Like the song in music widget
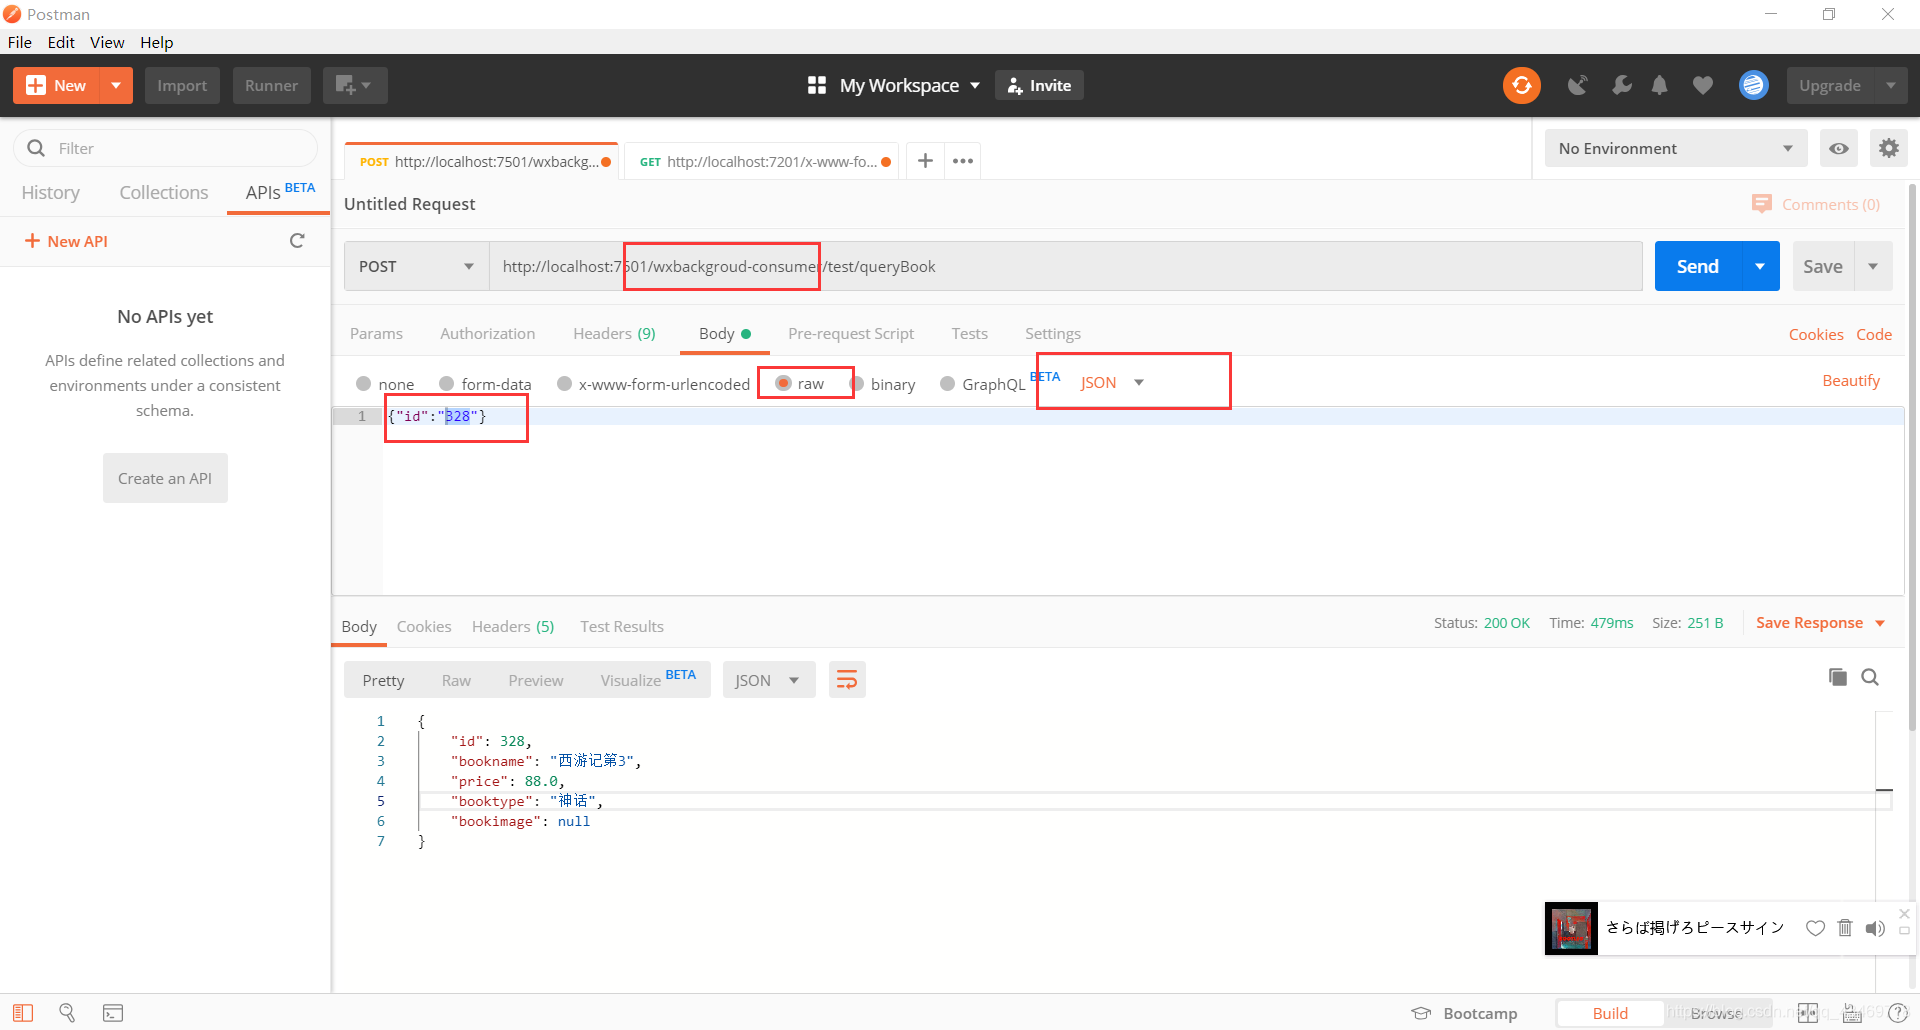Screen dimensions: 1920x1030 (x=1815, y=928)
